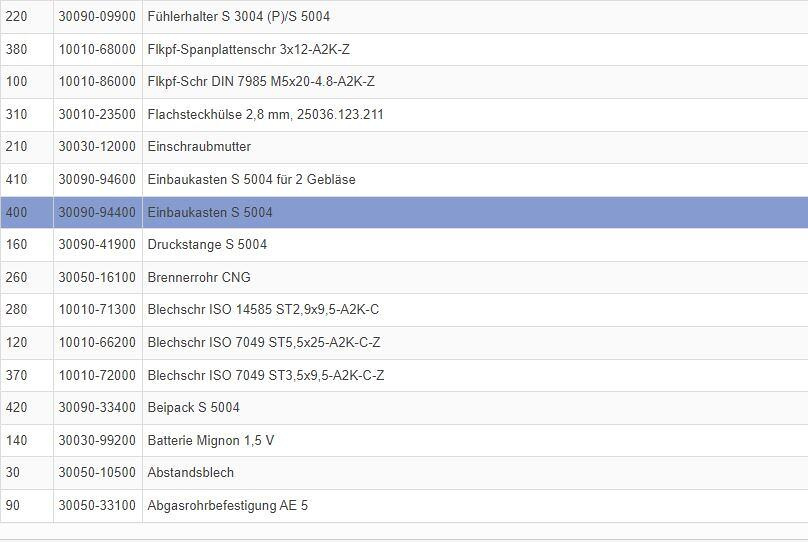Select Abgasrohrbefestigung AE 5 entry
Screen dimensions: 808x542
(227, 505)
